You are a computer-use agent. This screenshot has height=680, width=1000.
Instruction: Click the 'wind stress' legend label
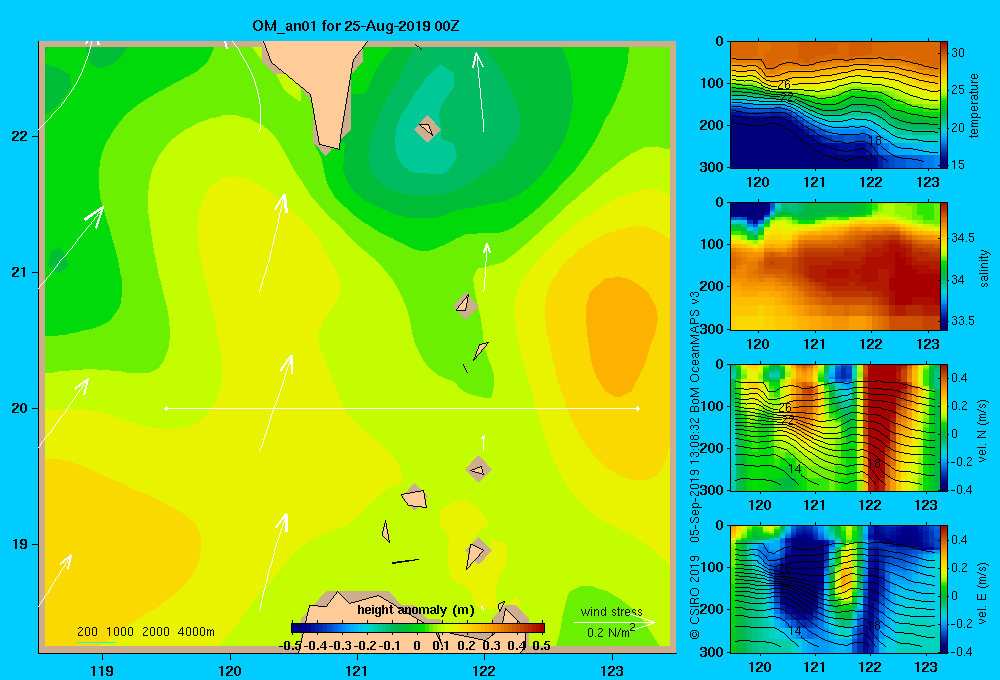(x=611, y=611)
